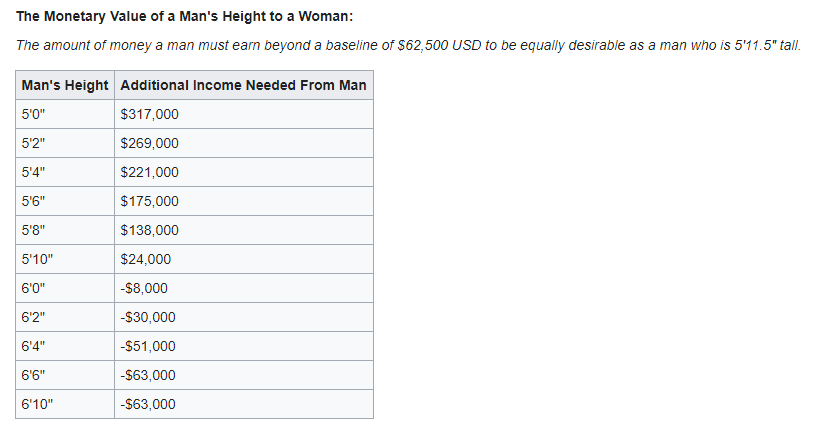Click the bold table title heading
The image size is (813, 429).
coord(185,17)
